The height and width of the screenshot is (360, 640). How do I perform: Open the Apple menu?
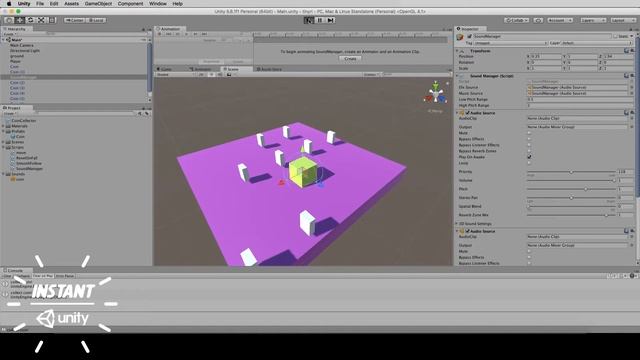(x=9, y=4)
